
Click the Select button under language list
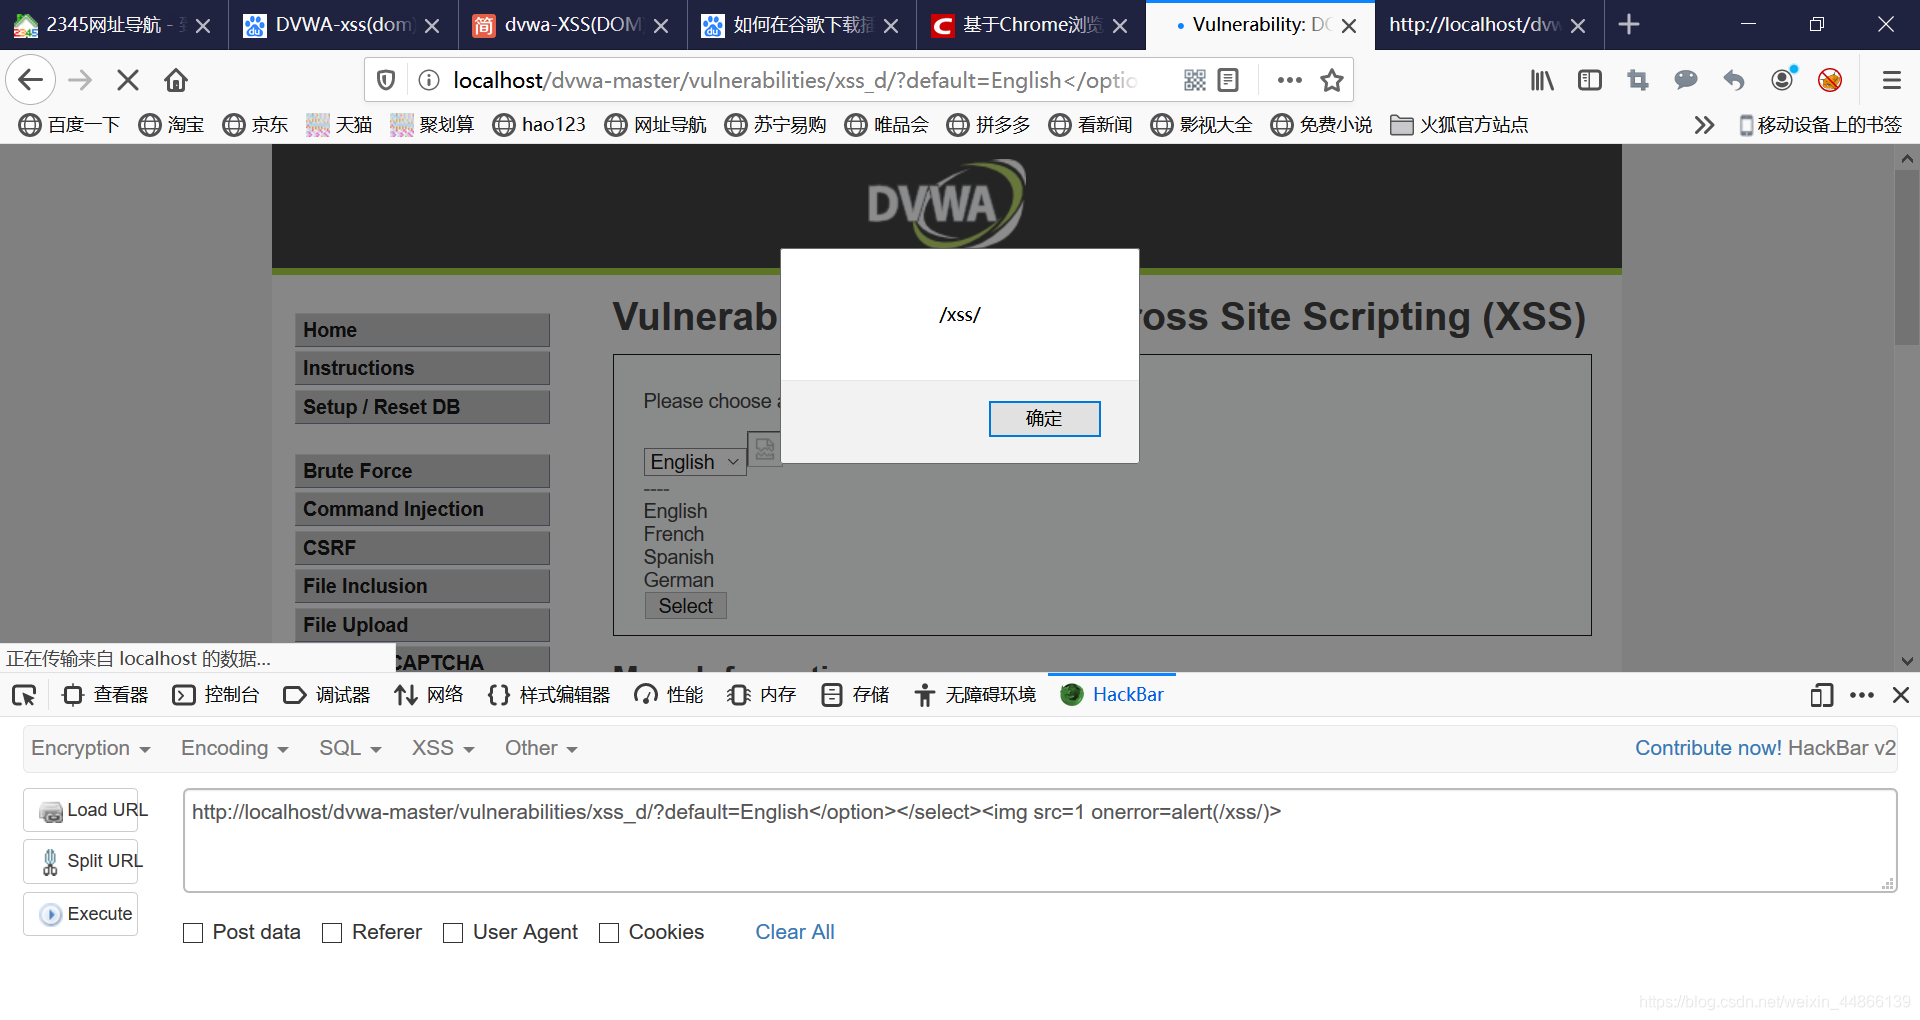(x=685, y=606)
